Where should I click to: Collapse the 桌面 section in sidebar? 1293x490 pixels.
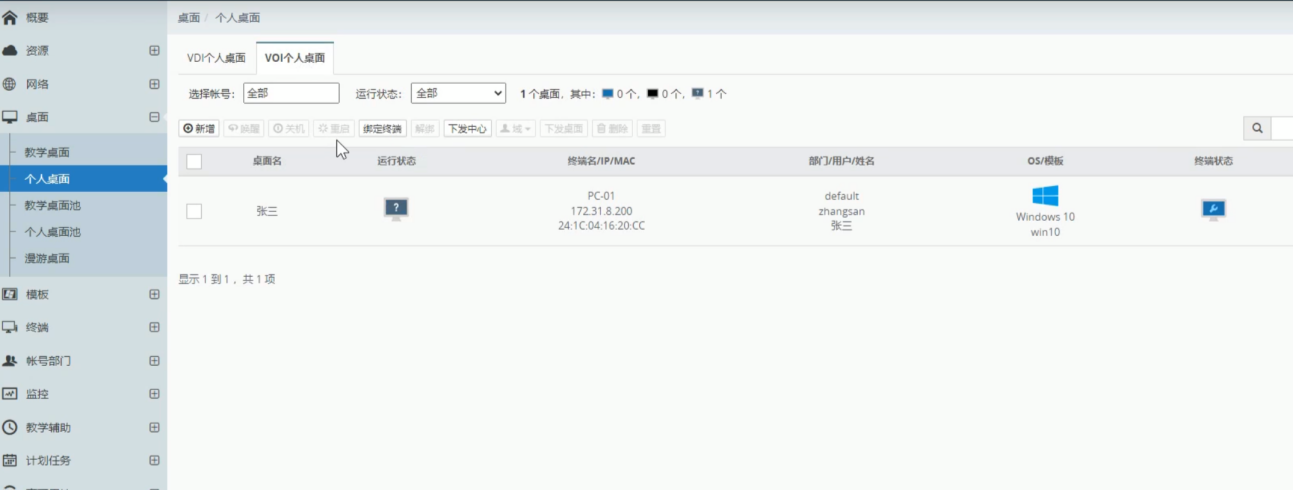coord(154,117)
